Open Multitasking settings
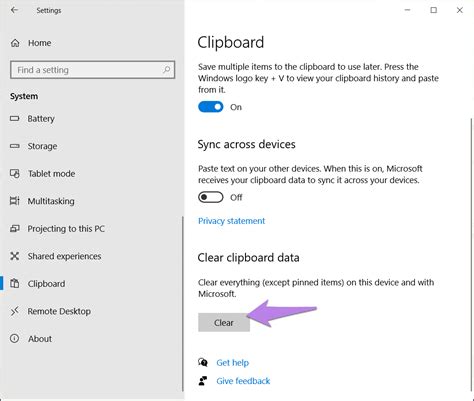474x401 pixels. (x=51, y=201)
